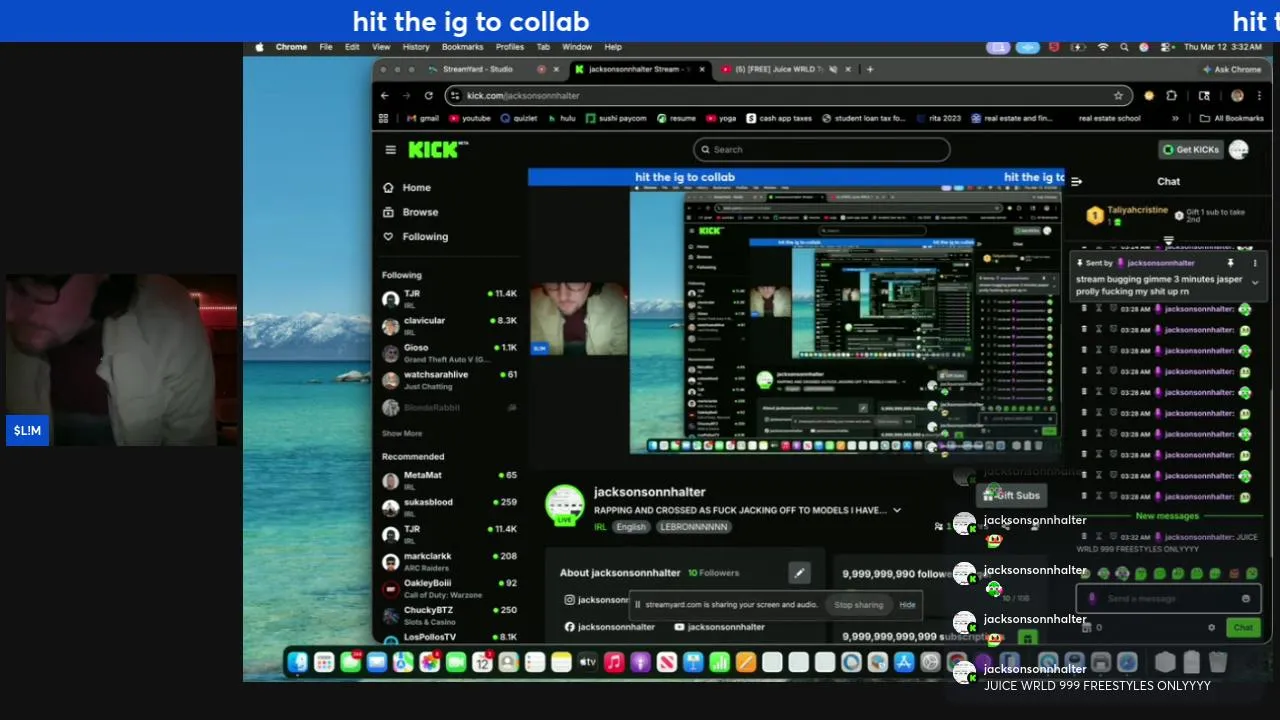Open MetaMat in Recommended list
1280x720 pixels.
[x=450, y=480]
